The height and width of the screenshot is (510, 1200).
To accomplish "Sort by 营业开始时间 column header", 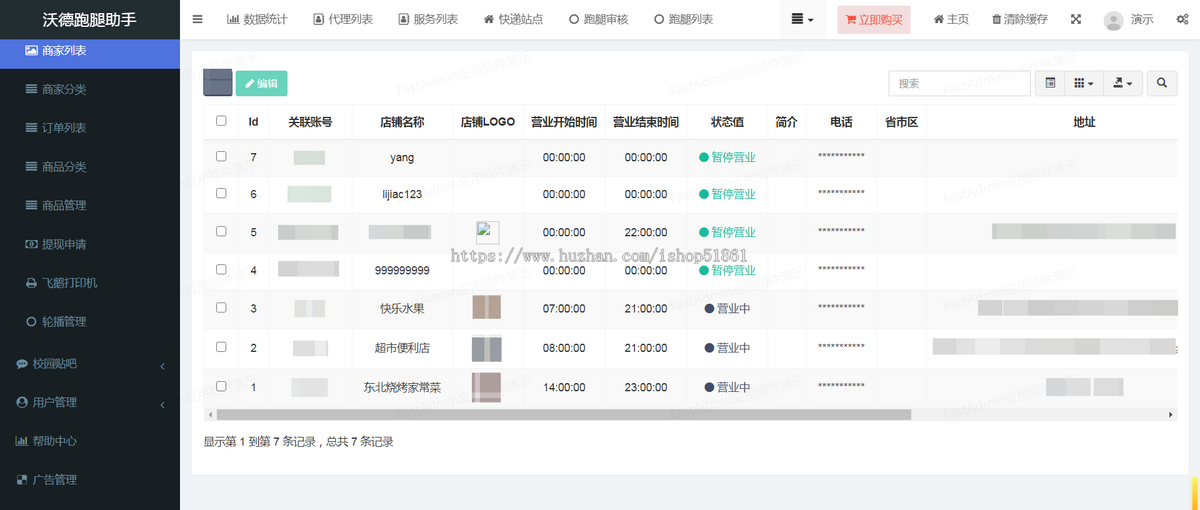I will coord(564,122).
